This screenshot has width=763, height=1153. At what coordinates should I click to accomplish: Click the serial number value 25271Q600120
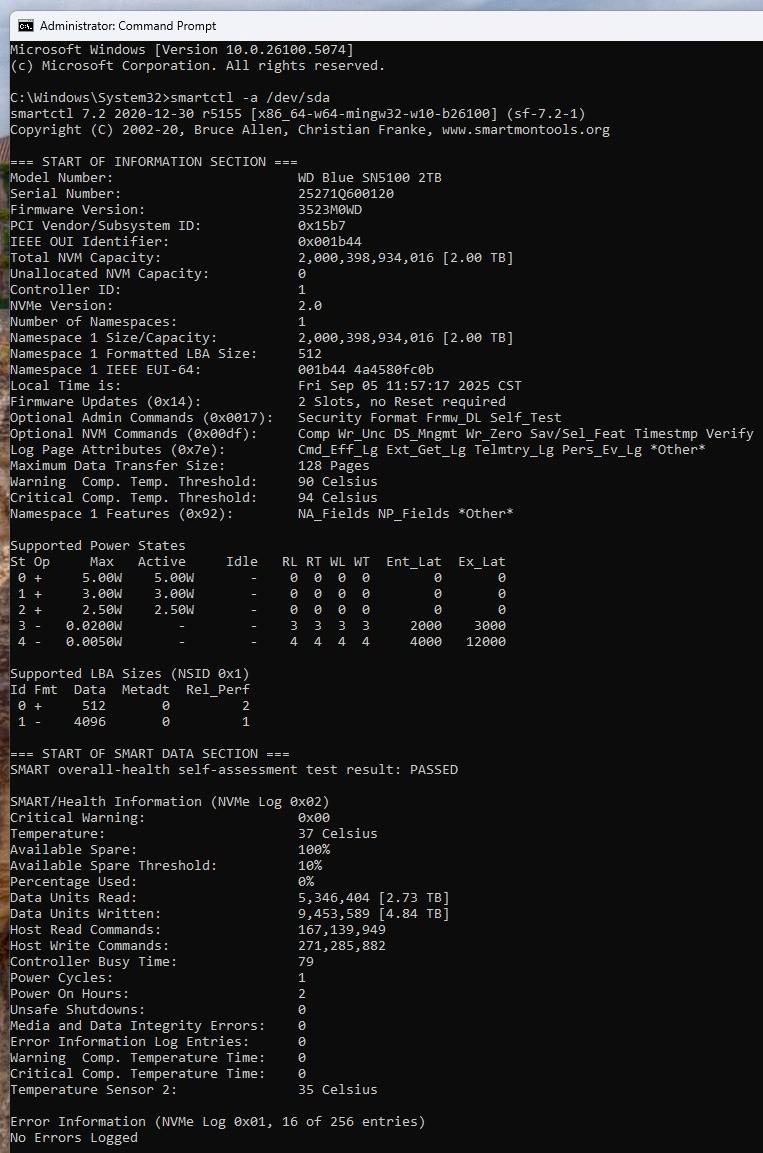point(345,193)
